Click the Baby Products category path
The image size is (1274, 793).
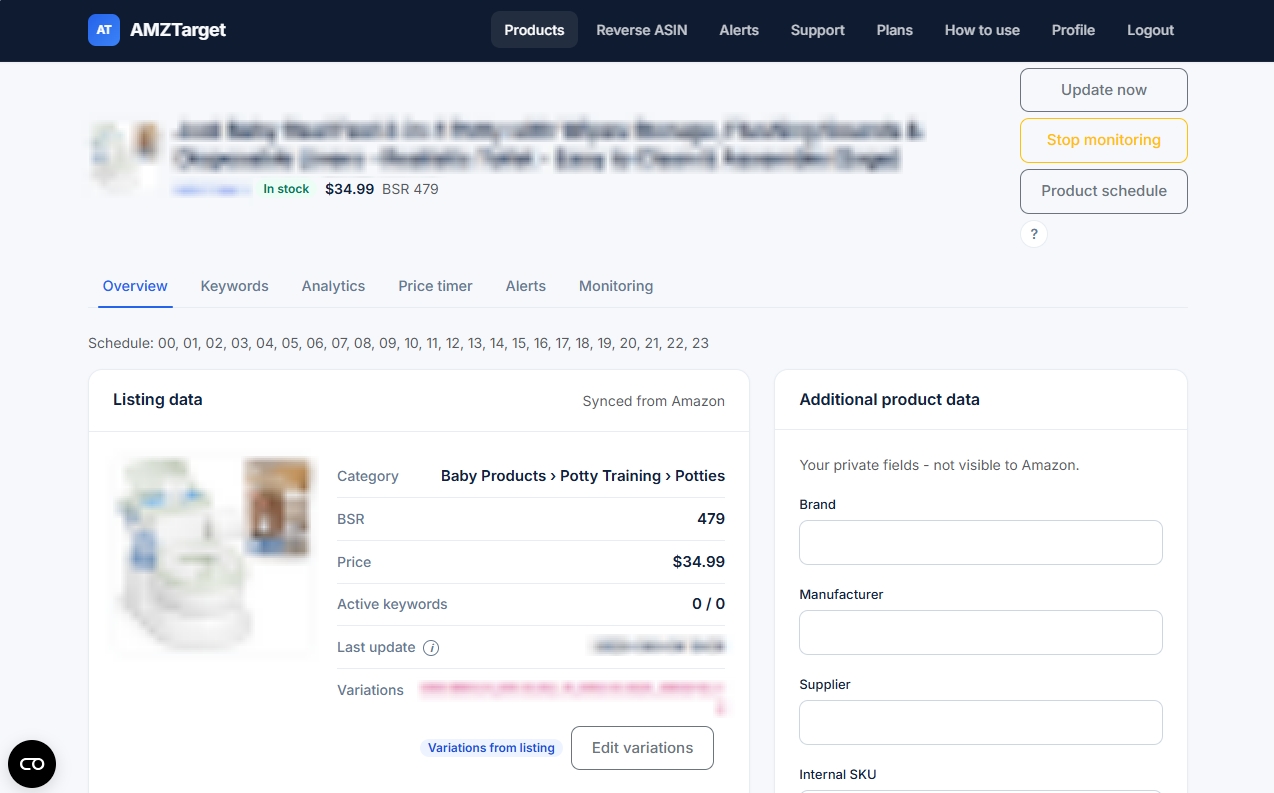pos(583,476)
